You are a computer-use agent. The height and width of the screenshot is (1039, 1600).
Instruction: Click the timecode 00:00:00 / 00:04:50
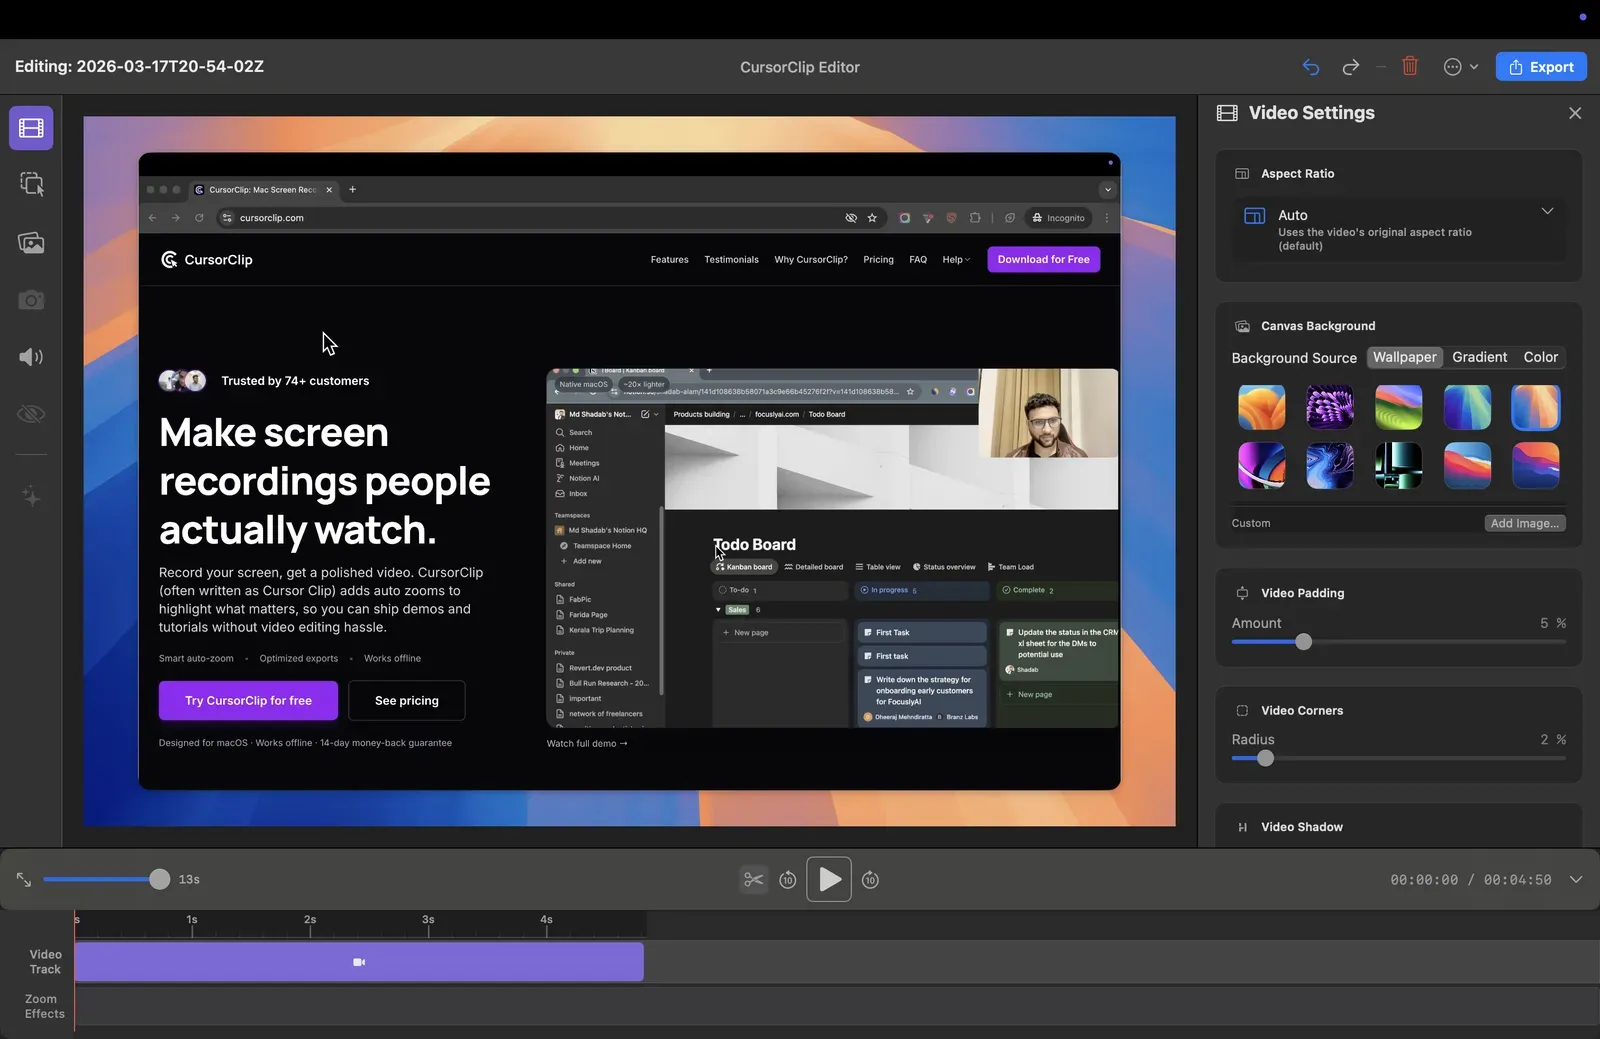(1470, 880)
